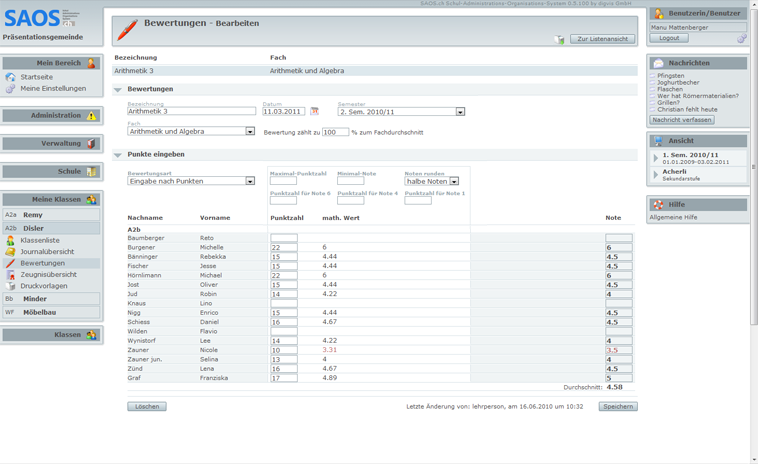This screenshot has width=758, height=464.
Task: Open the Pfingsten message
Action: [671, 76]
